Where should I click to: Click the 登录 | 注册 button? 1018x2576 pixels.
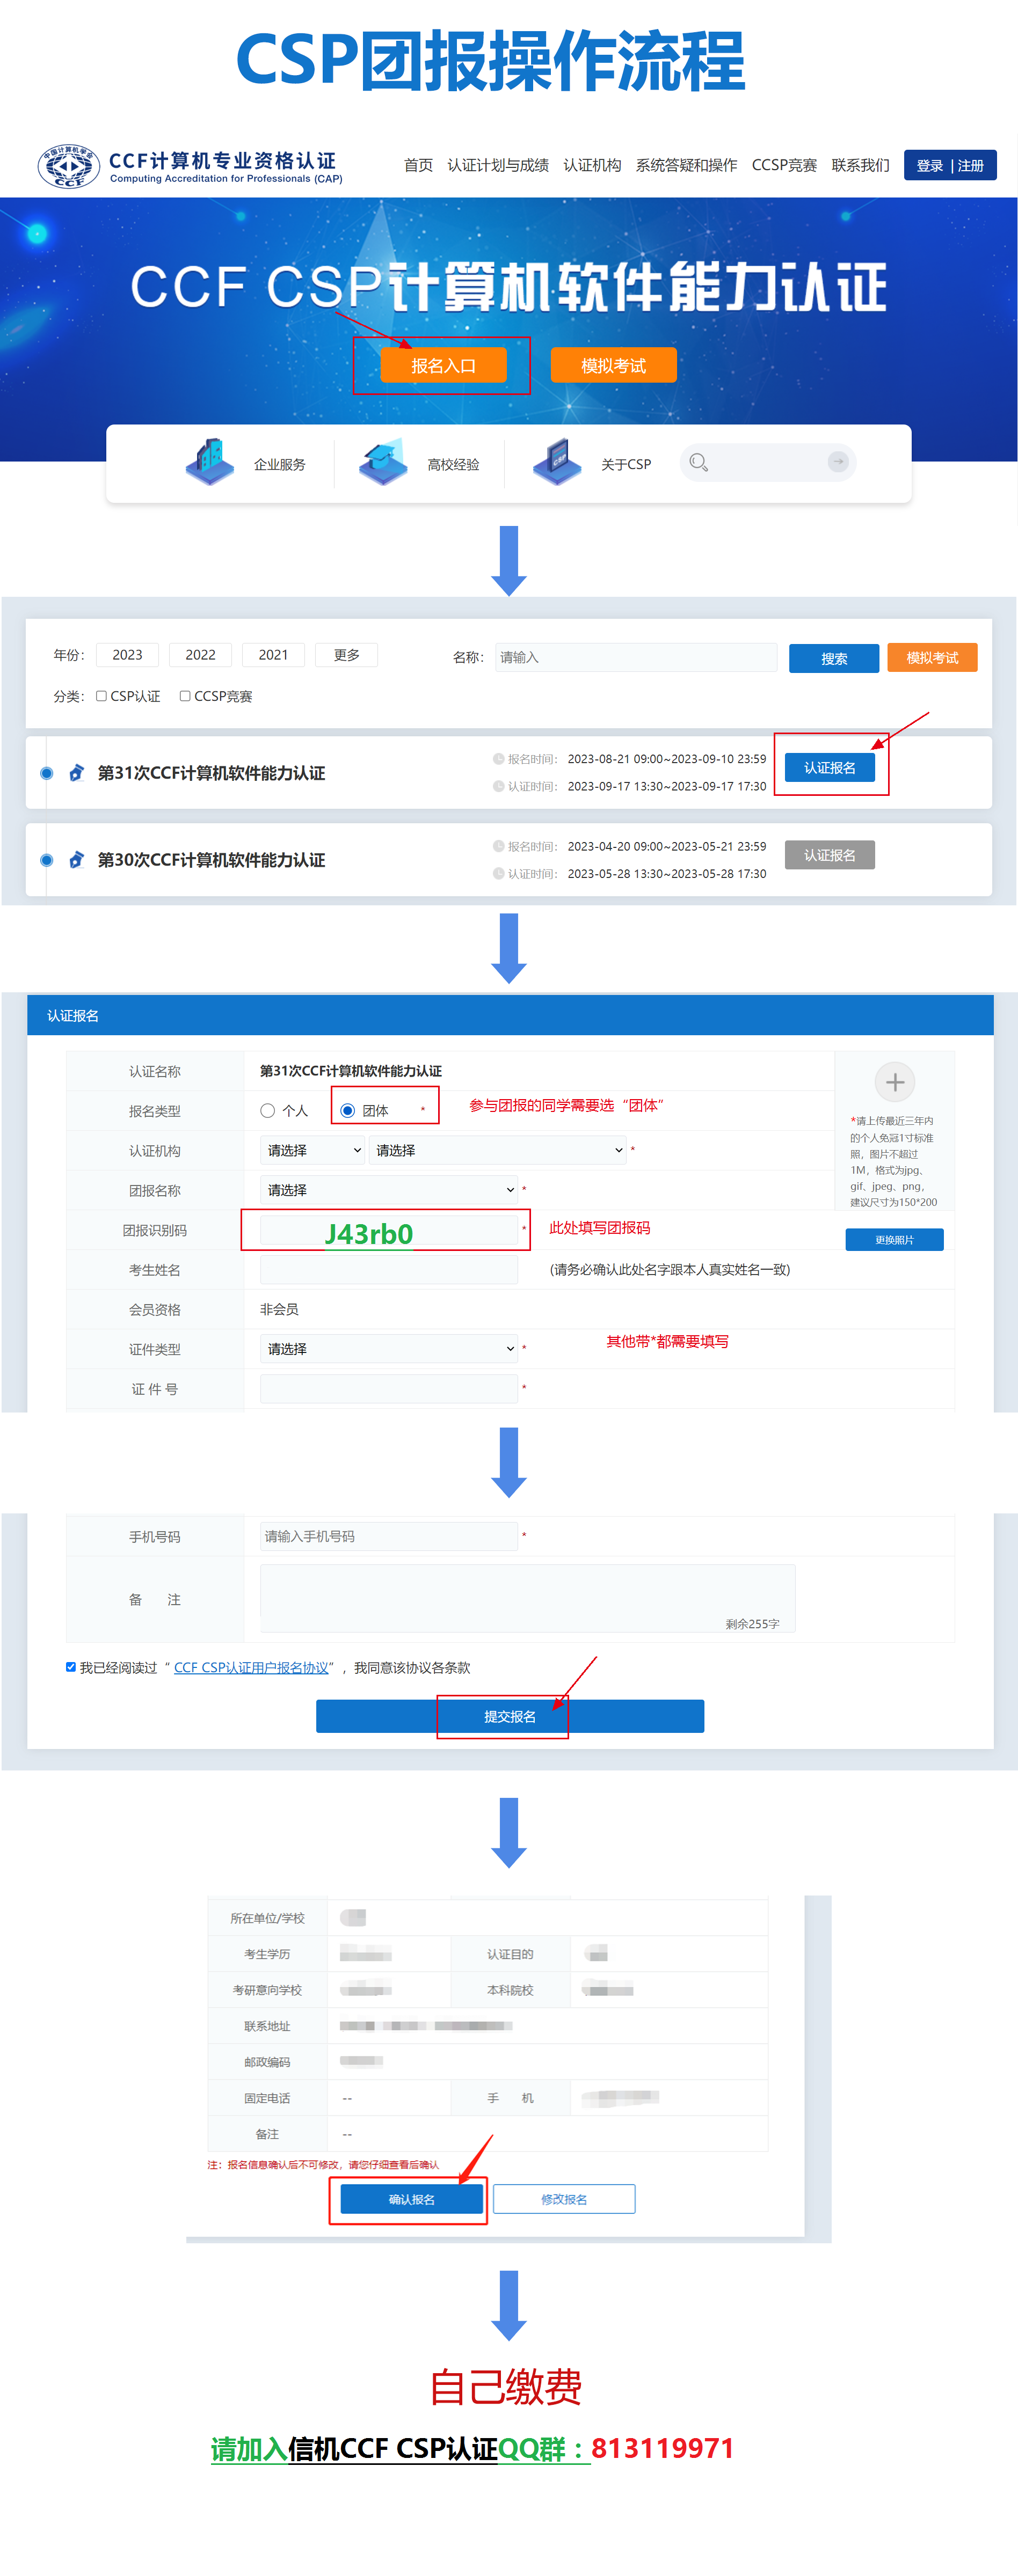click(950, 165)
